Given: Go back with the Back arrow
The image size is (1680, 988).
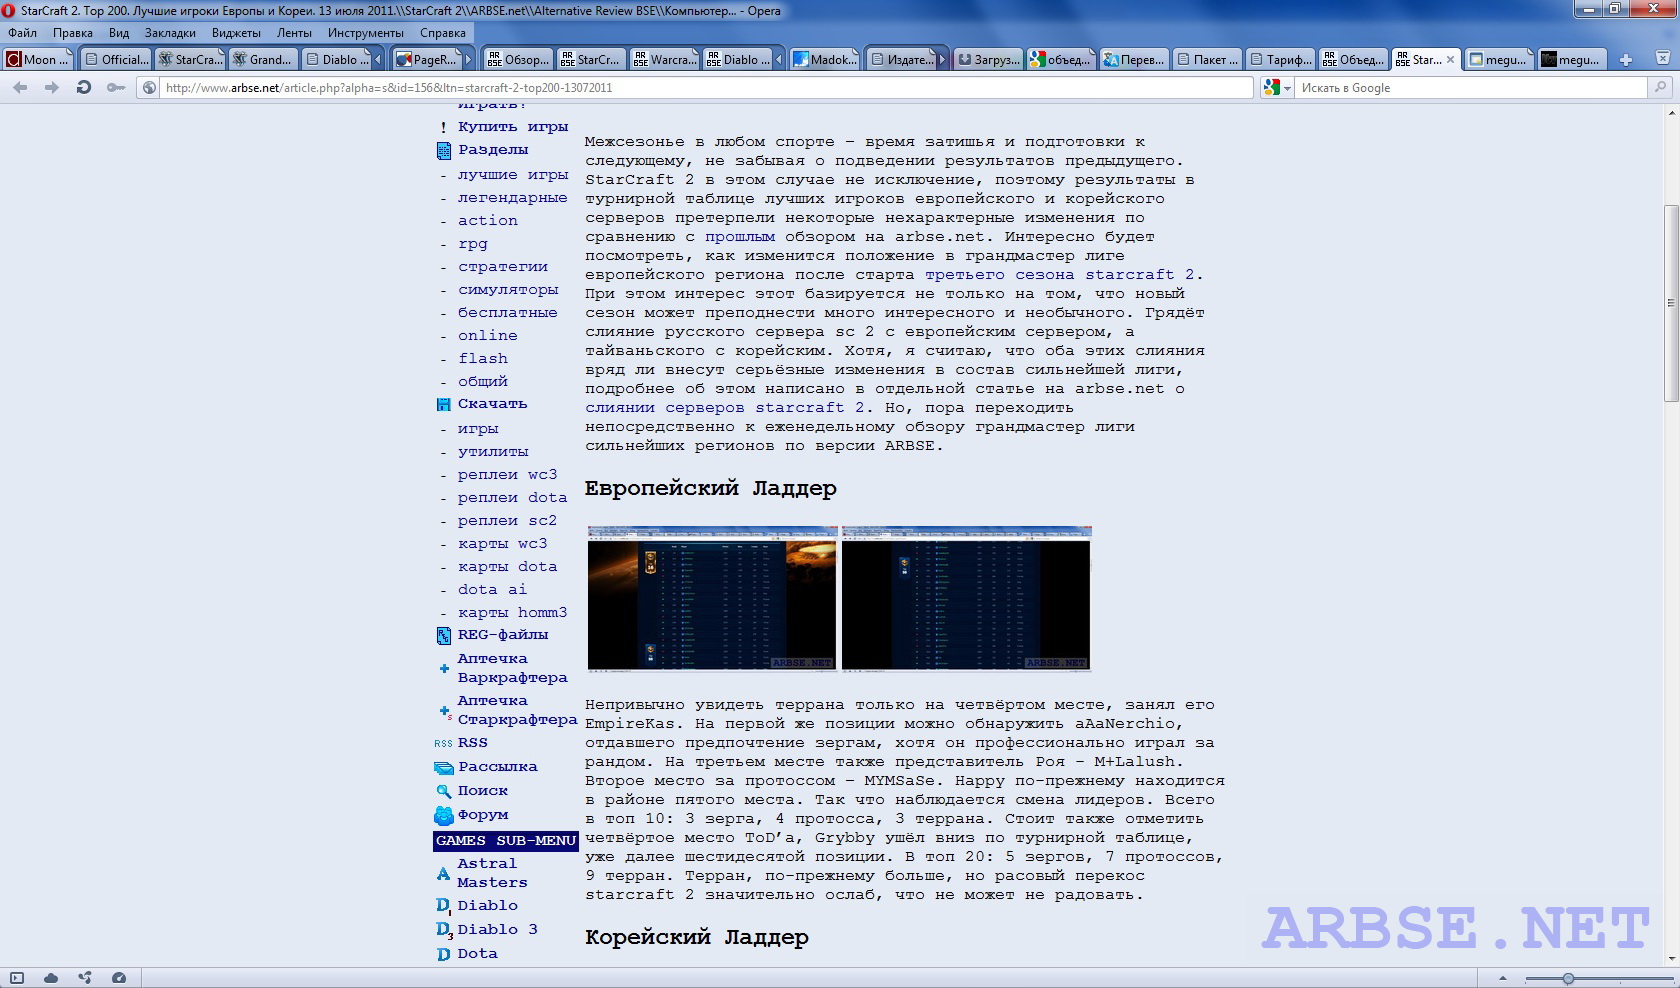Looking at the screenshot, I should point(20,88).
